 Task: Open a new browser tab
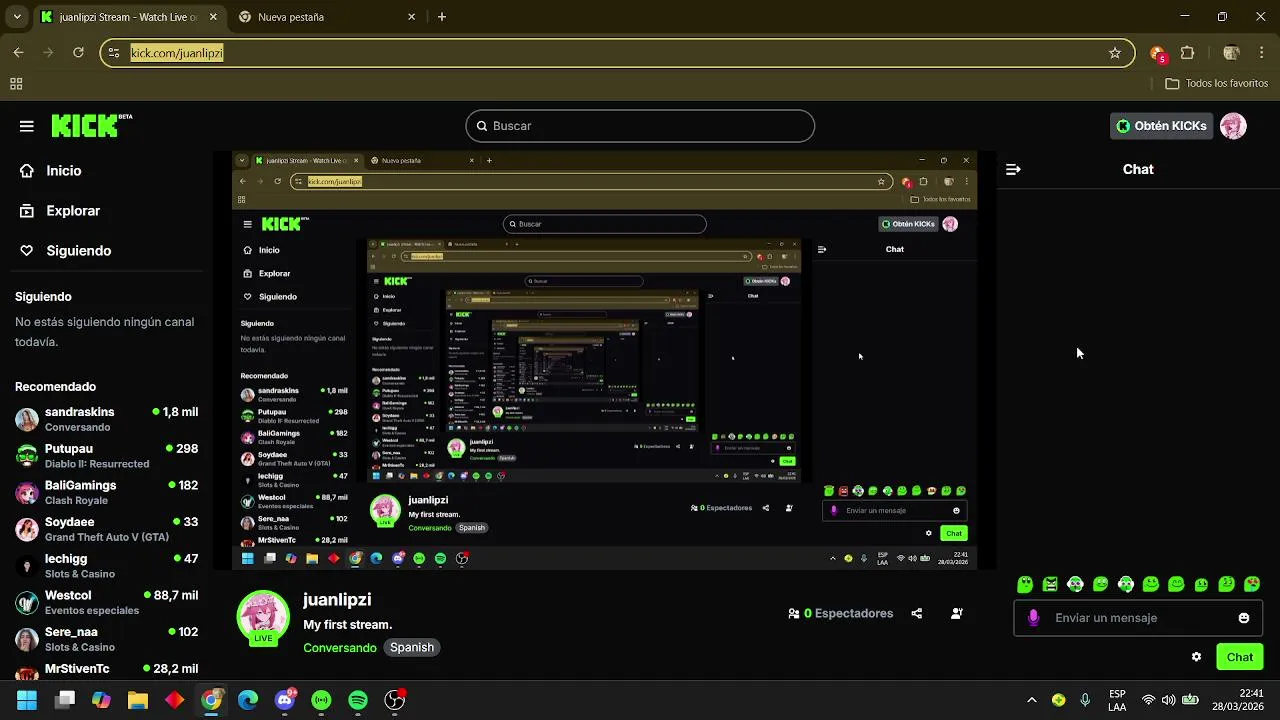(442, 17)
